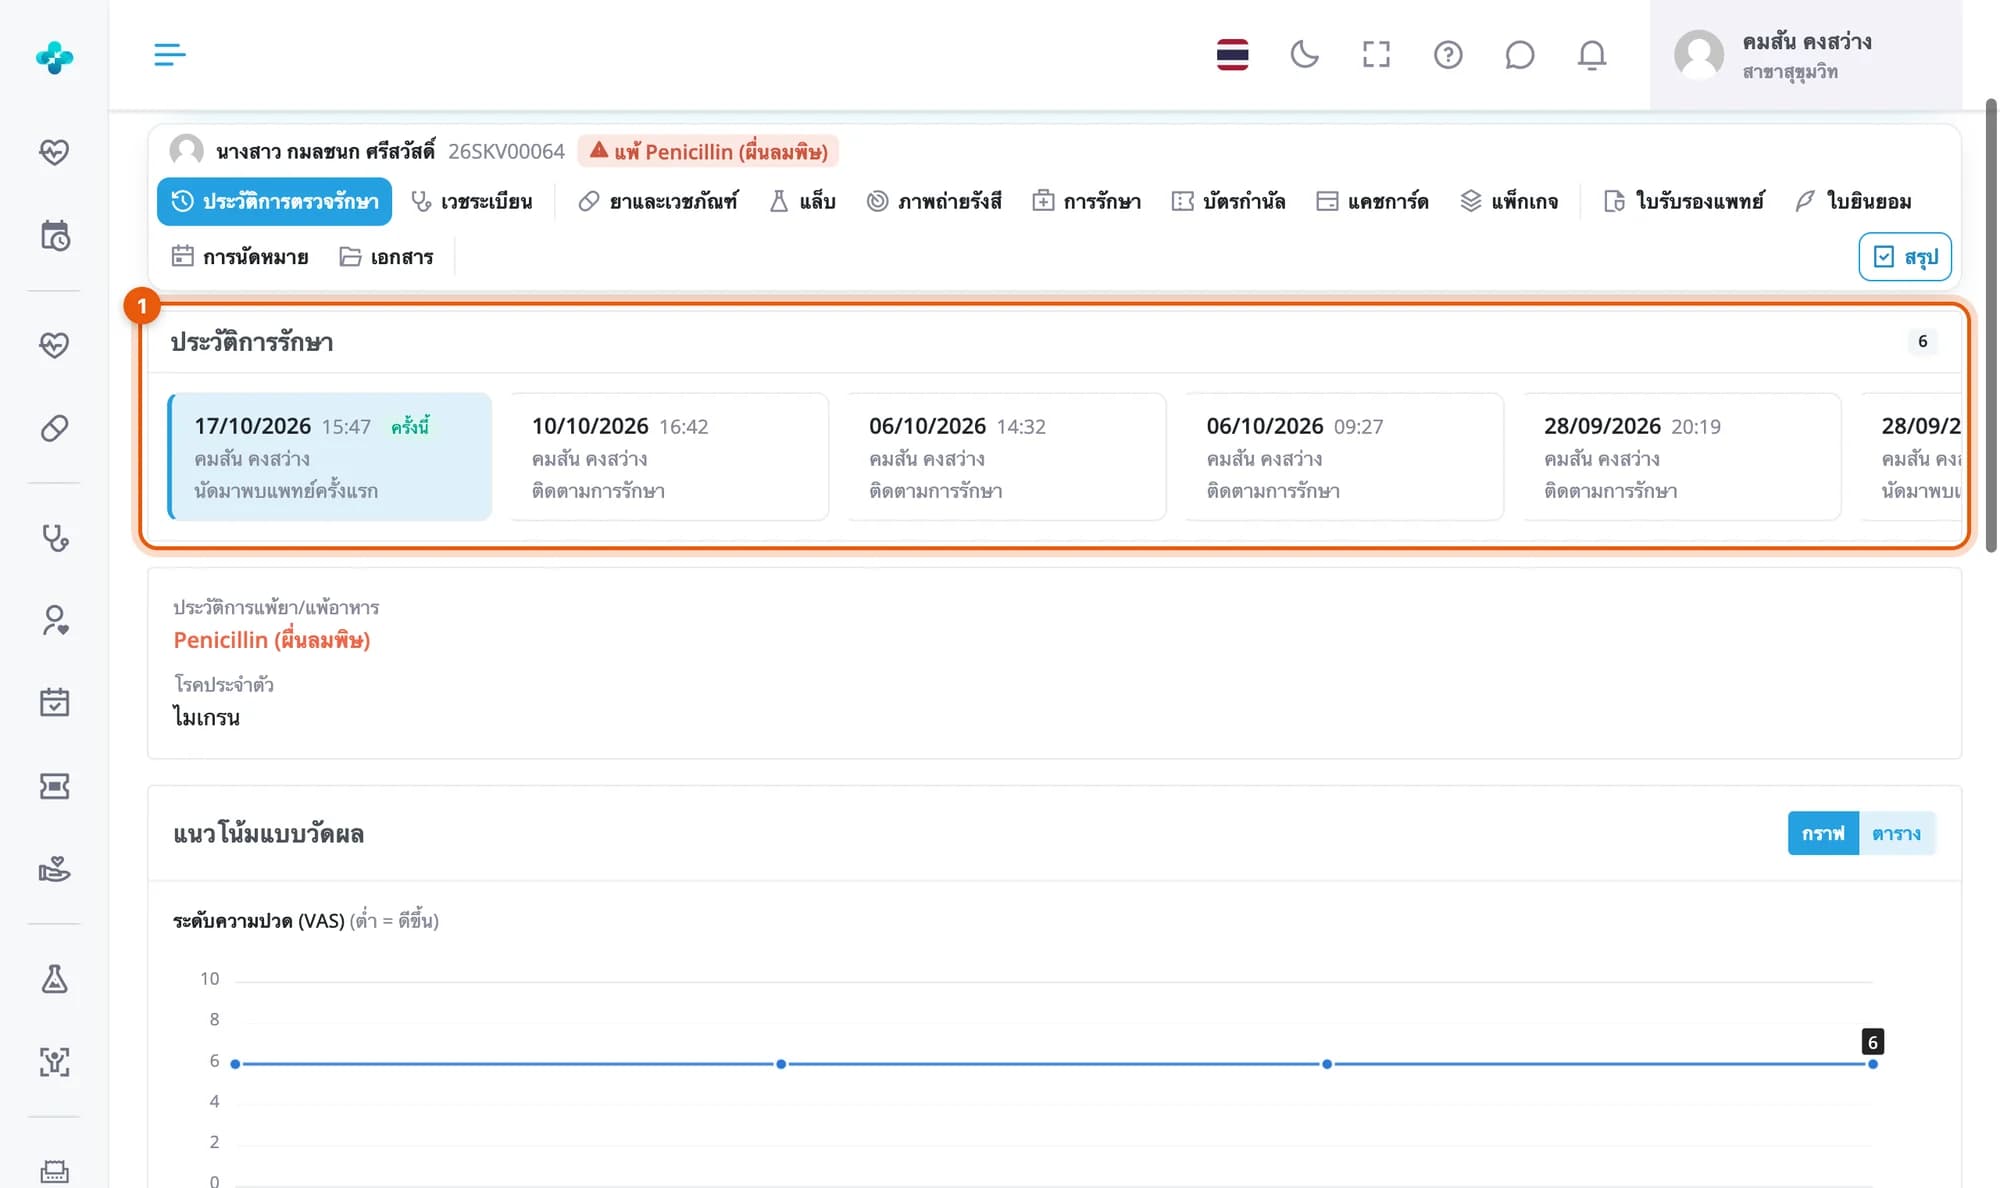2000x1188 pixels.
Task: Select the 28/09/2026 20:19 visit card
Action: (1680, 457)
